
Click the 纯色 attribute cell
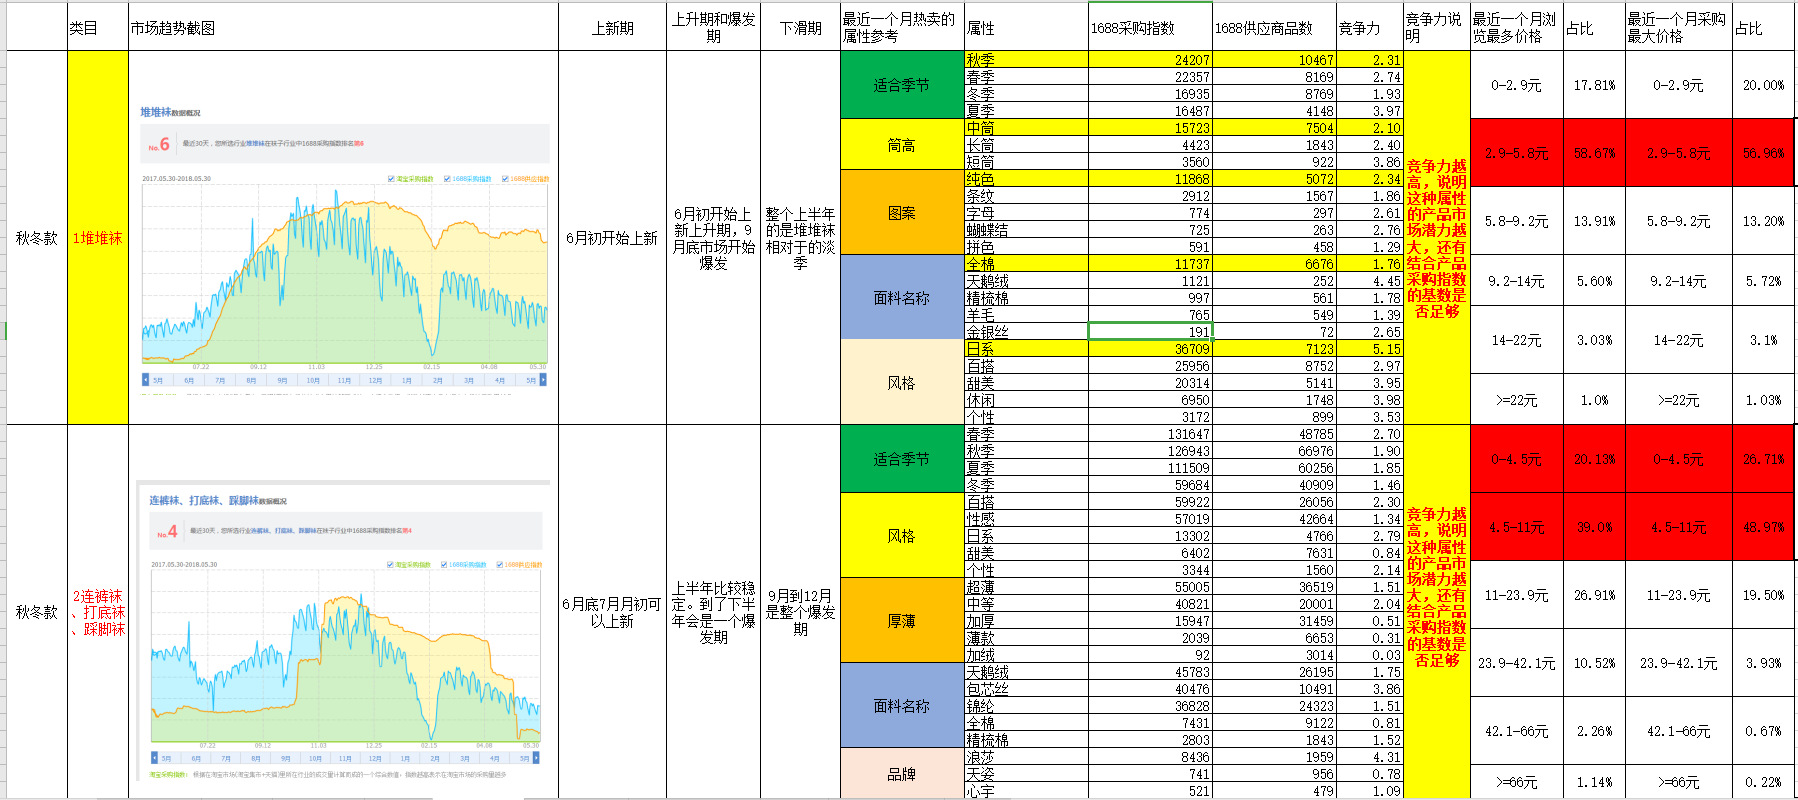coord(1026,179)
